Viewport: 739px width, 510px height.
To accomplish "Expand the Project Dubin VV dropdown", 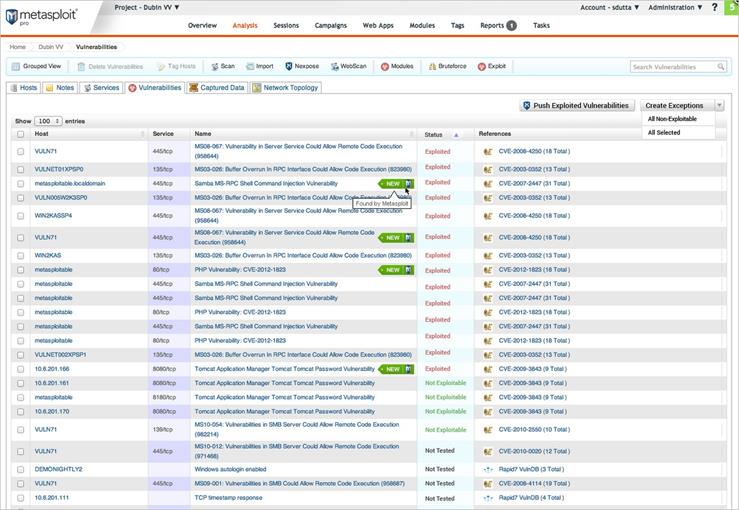I will (147, 7).
